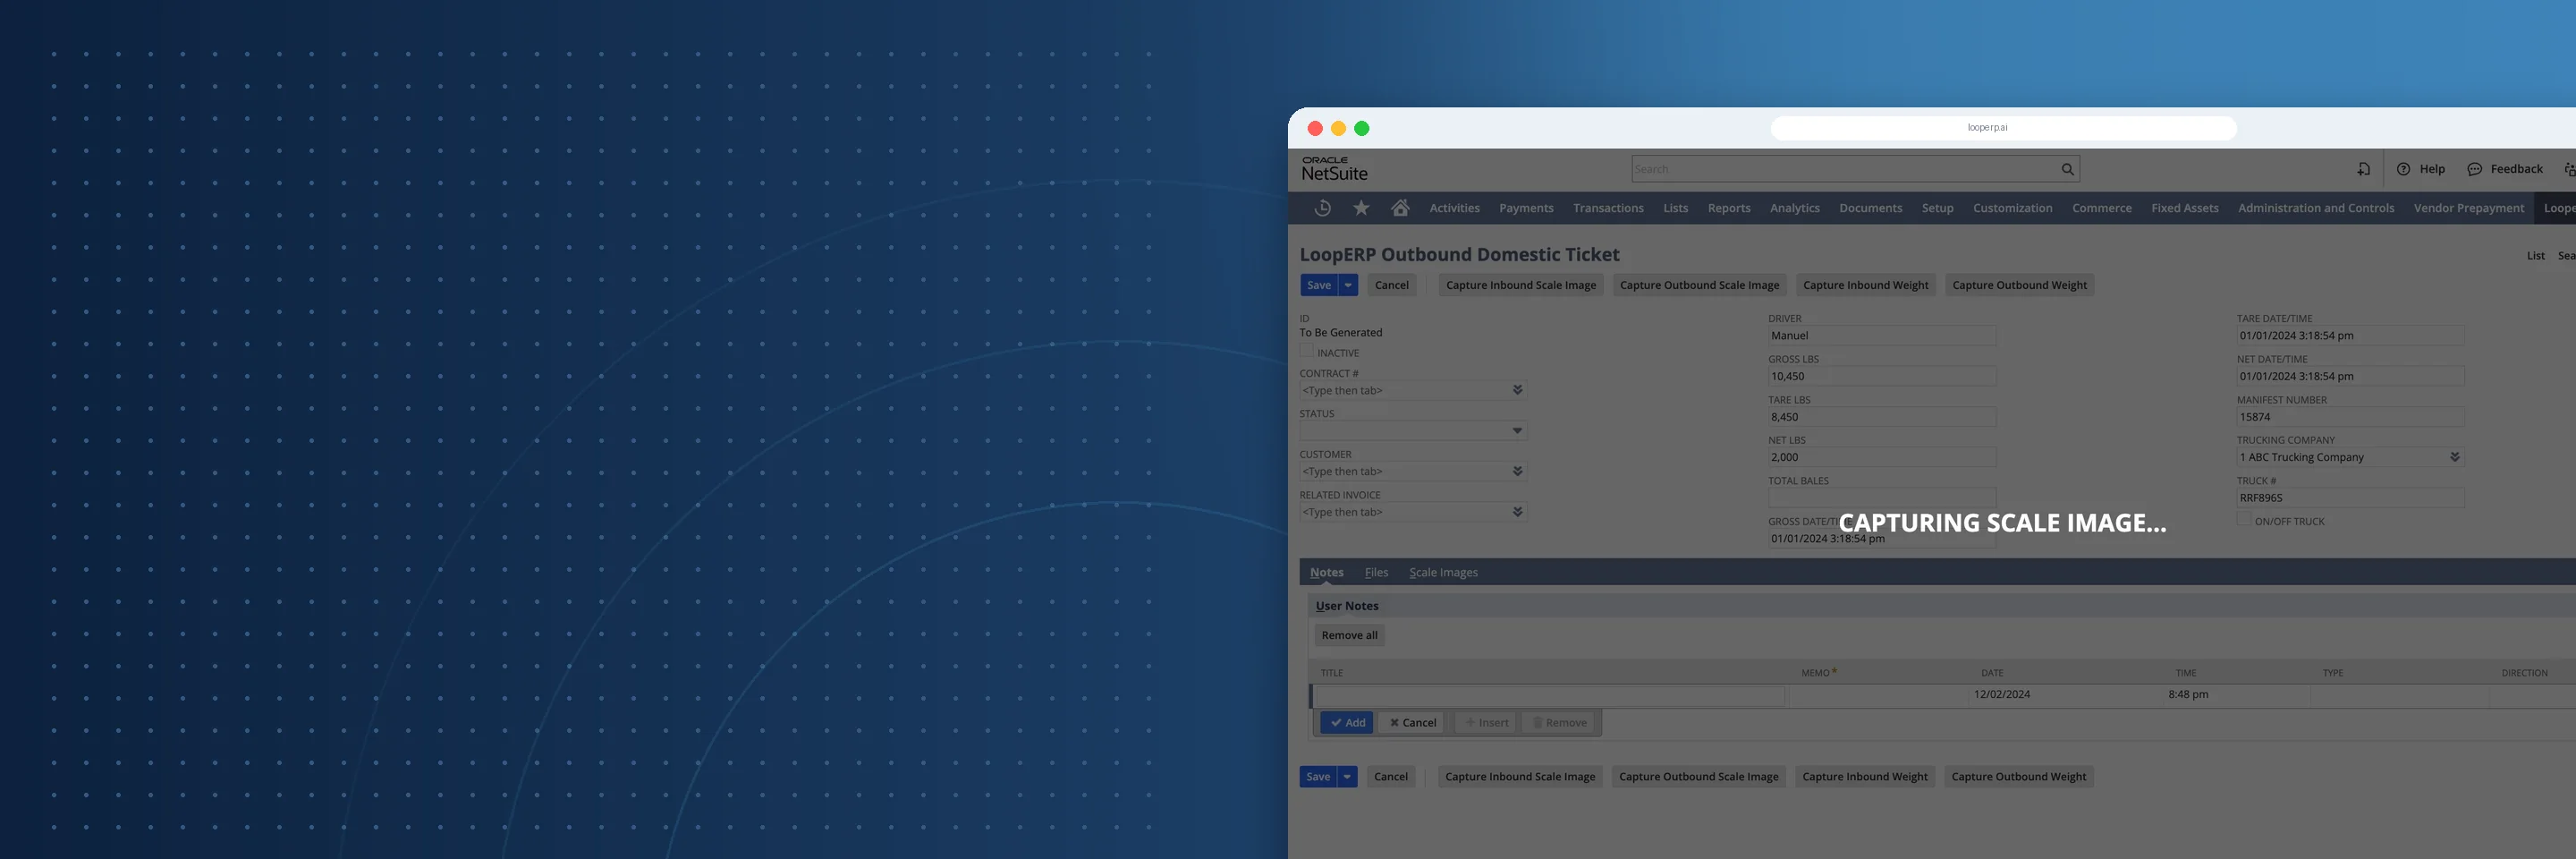Open the Vendor Prepayment menu
The height and width of the screenshot is (859, 2576).
click(2468, 208)
